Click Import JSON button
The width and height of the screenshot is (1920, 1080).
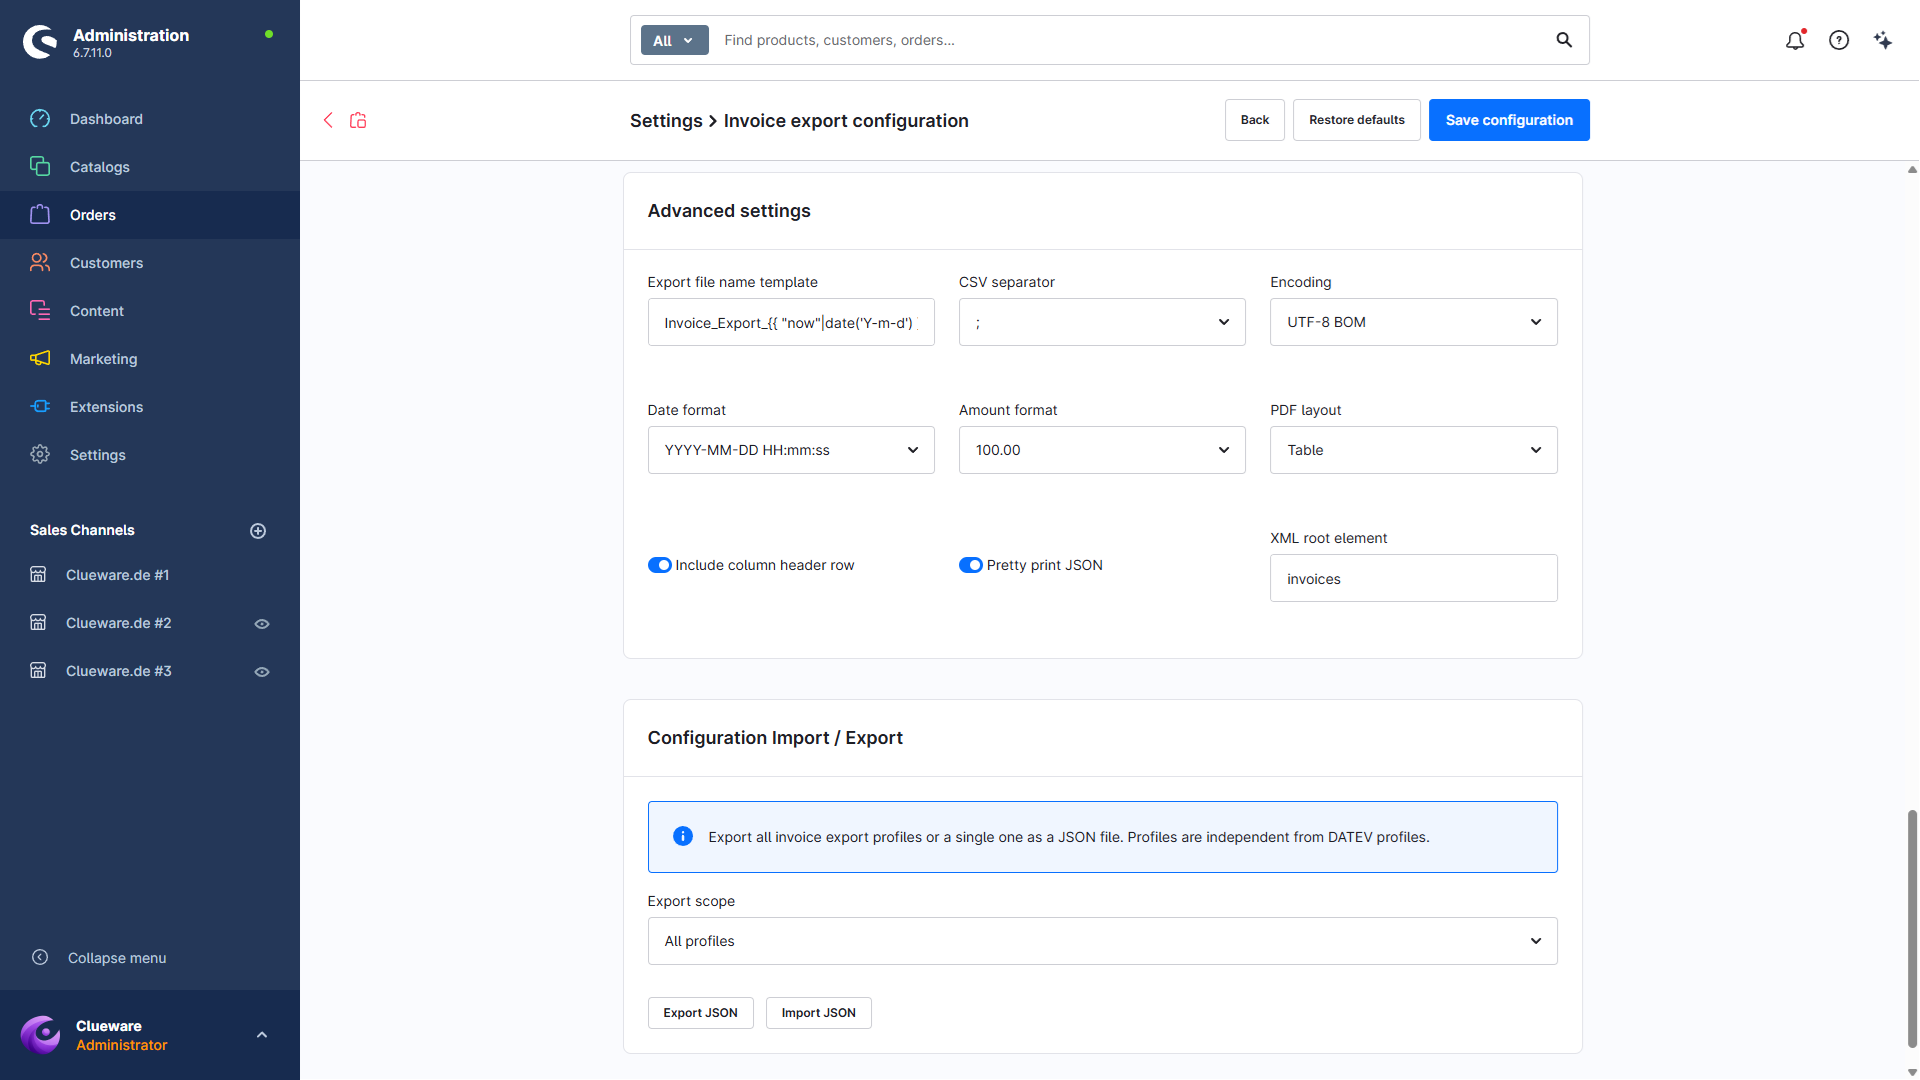(818, 1013)
